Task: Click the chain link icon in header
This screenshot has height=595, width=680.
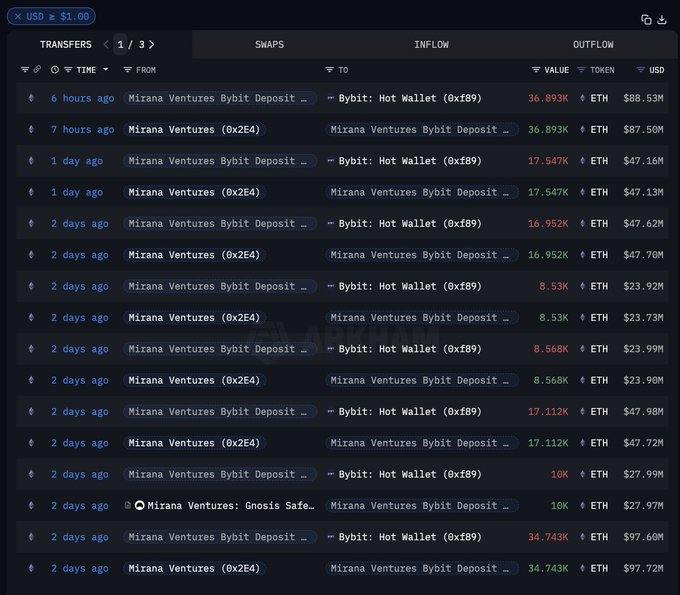Action: click(37, 69)
